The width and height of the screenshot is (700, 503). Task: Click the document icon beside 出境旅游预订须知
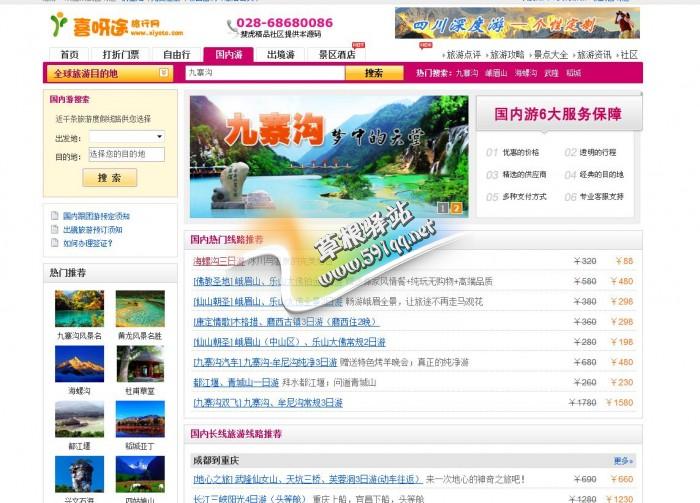click(x=54, y=229)
